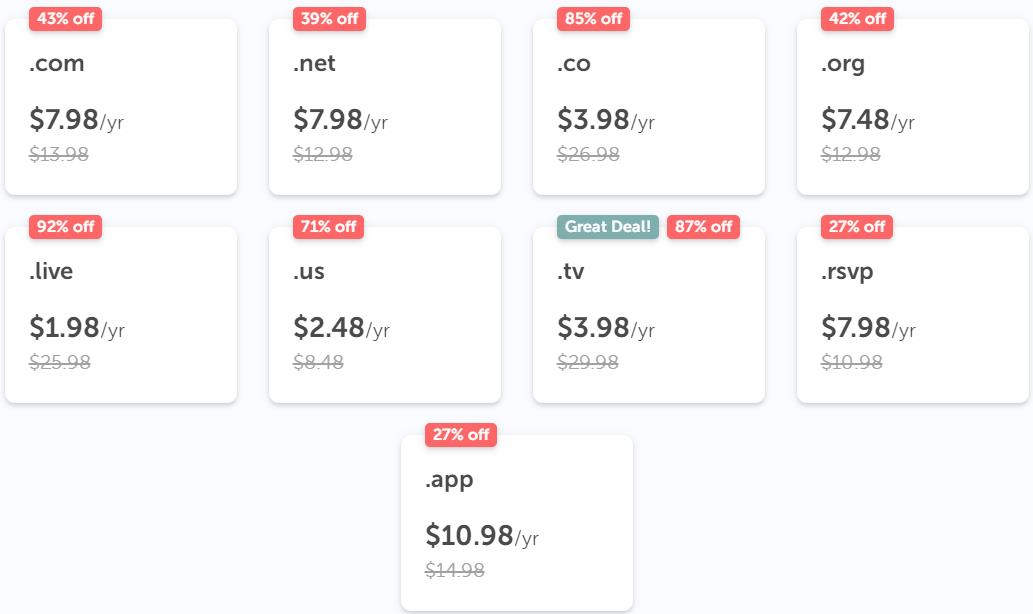This screenshot has width=1033, height=614.
Task: Click the crossed-out $26.98 price
Action: [588, 155]
